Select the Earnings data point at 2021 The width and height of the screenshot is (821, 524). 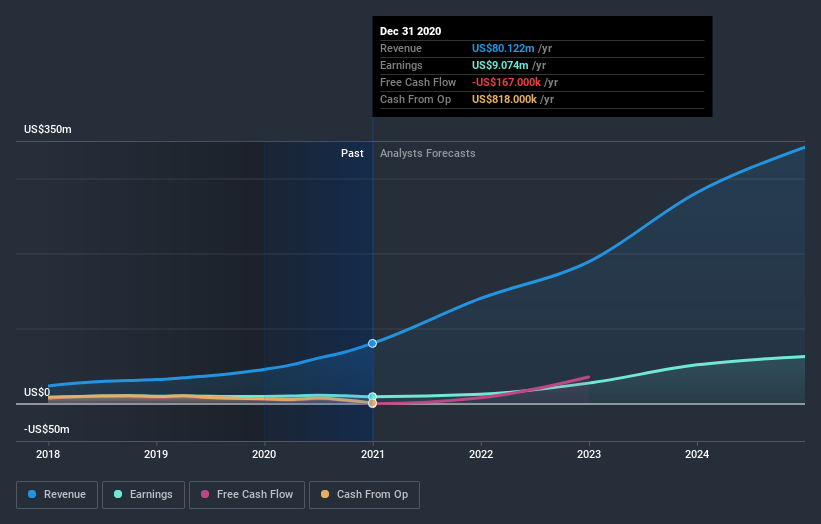coord(372,397)
